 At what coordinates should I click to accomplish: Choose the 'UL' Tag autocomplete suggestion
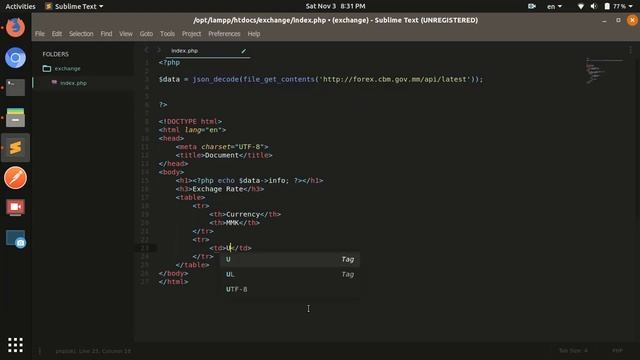(290, 274)
